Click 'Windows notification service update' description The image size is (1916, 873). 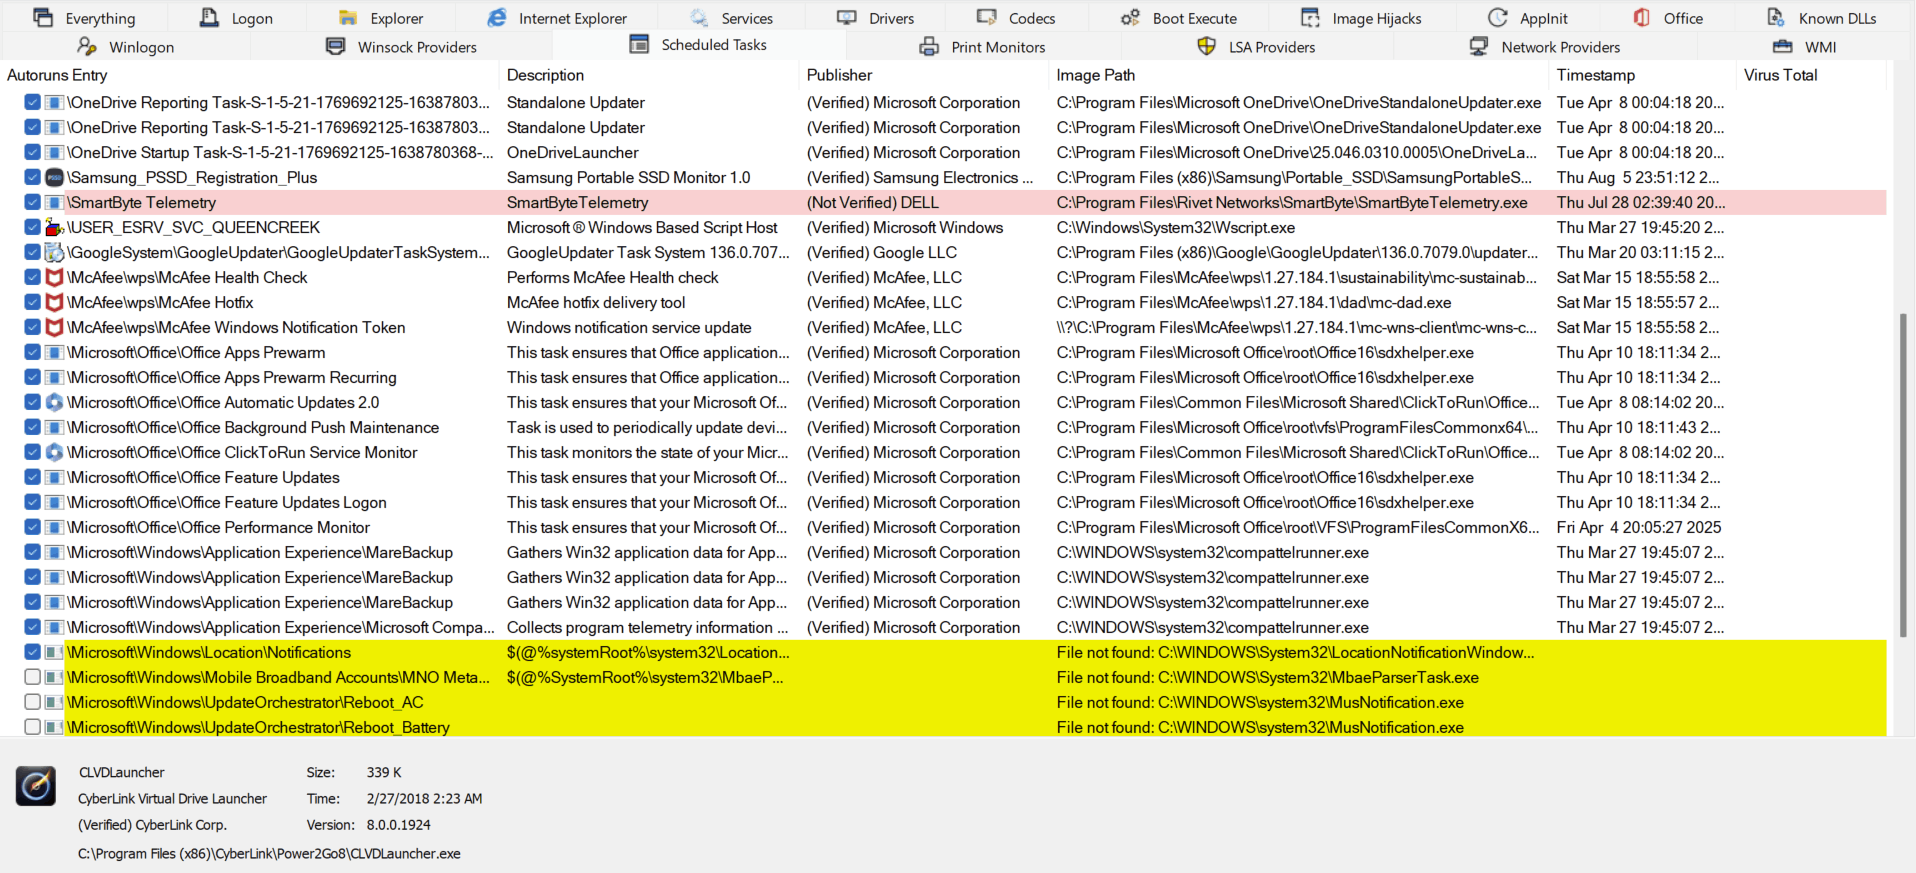(x=629, y=327)
